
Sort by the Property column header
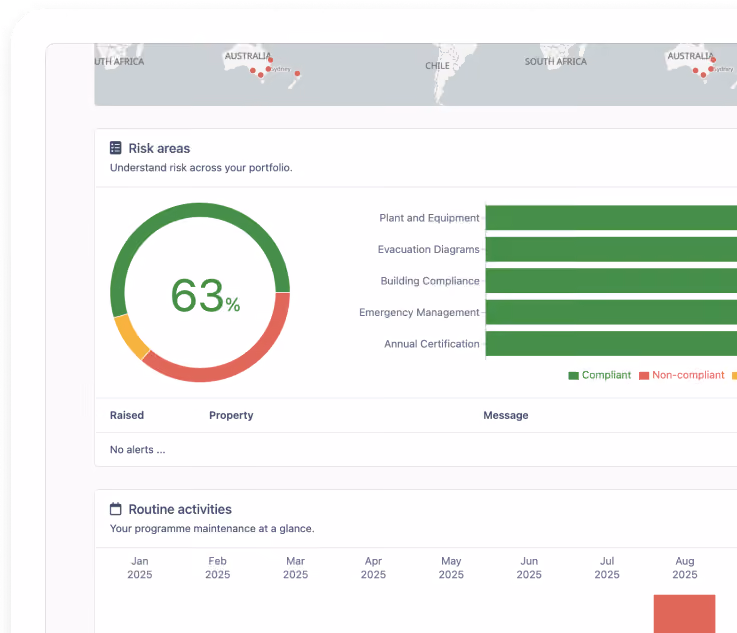pos(231,415)
